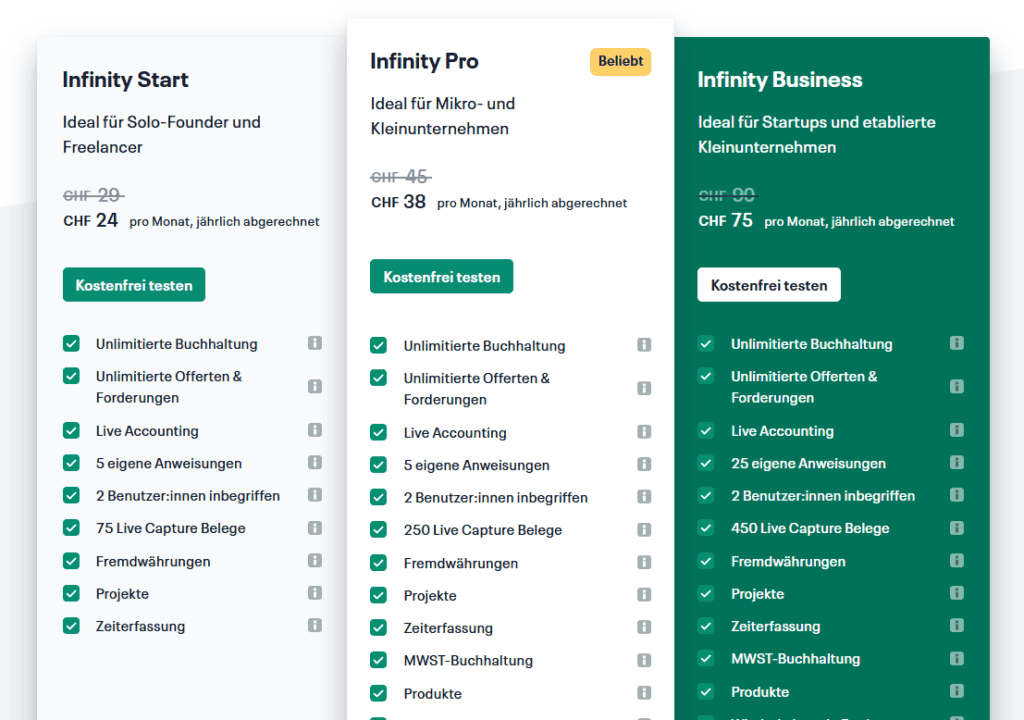The height and width of the screenshot is (720, 1024).
Task: Open info icon for MWST-Buchhaltung in Infinity Pro
Action: [644, 660]
